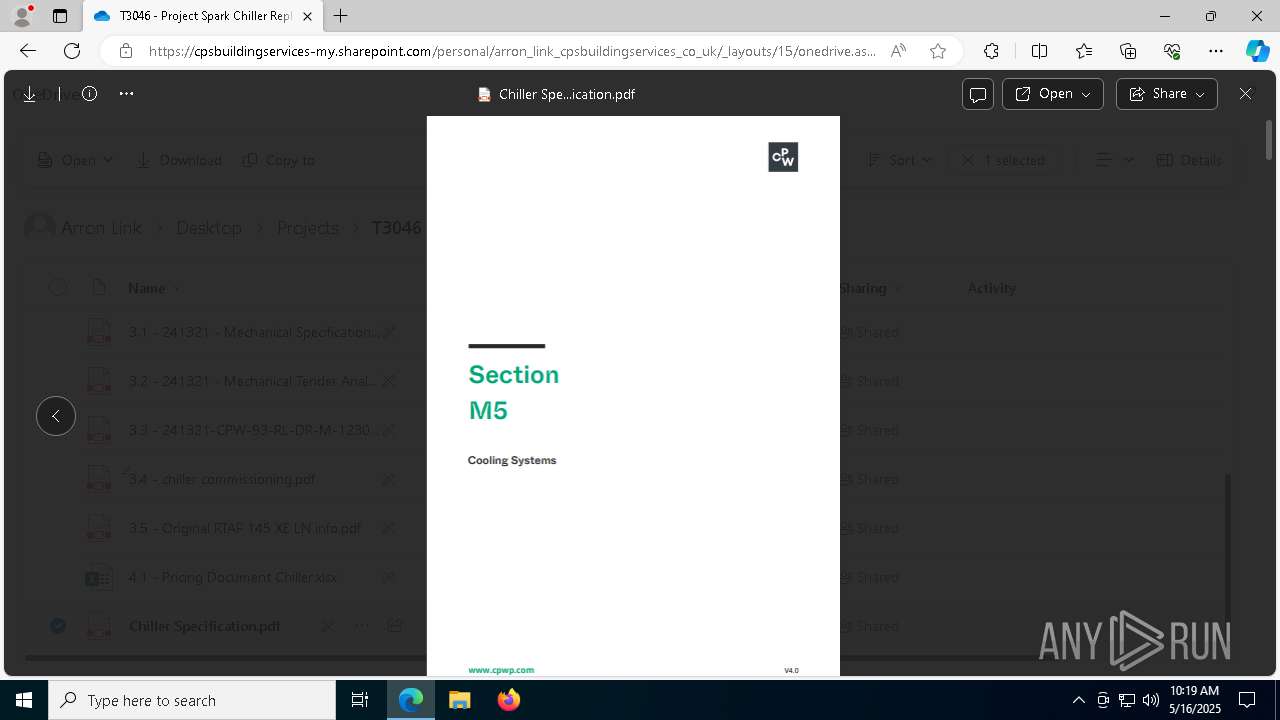The height and width of the screenshot is (720, 1280).
Task: Navigate to Desktop breadcrumb
Action: 209,228
